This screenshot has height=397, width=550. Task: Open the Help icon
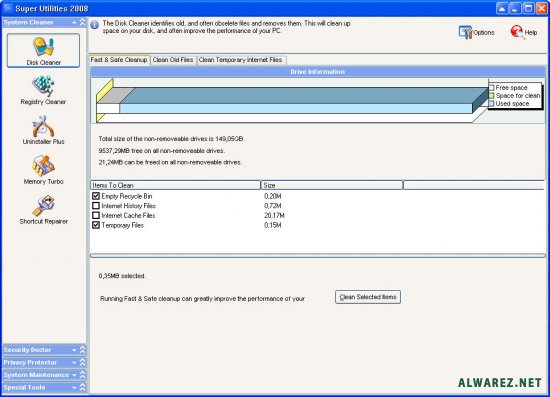524,32
